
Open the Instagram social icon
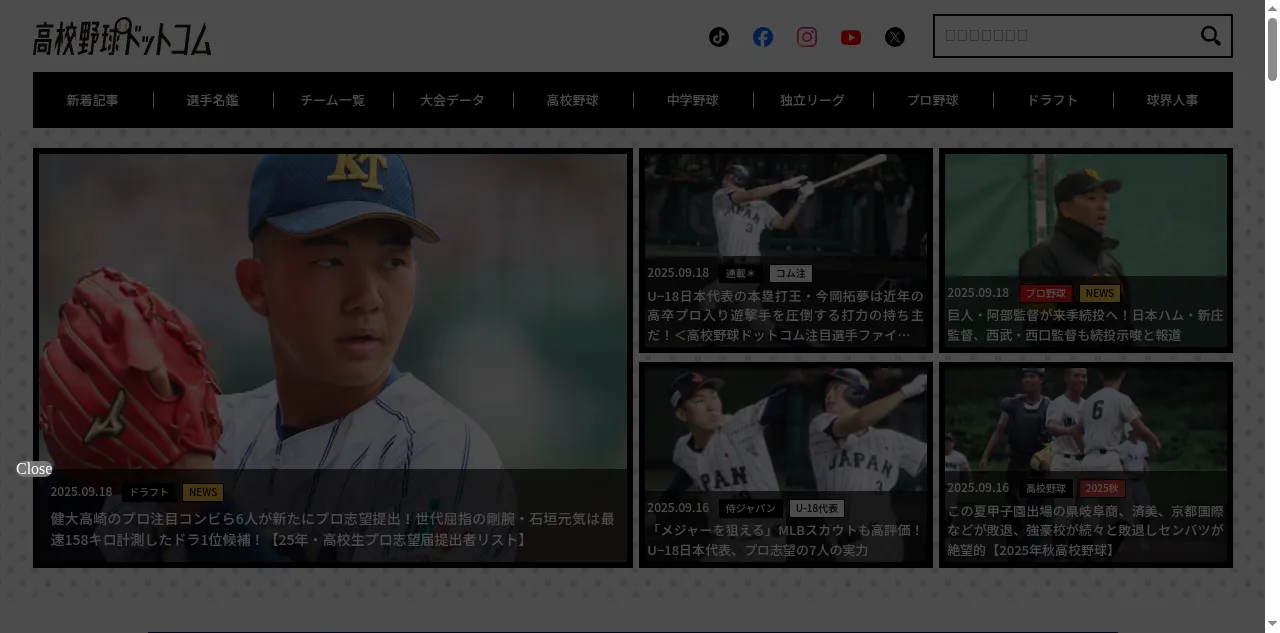pos(807,37)
